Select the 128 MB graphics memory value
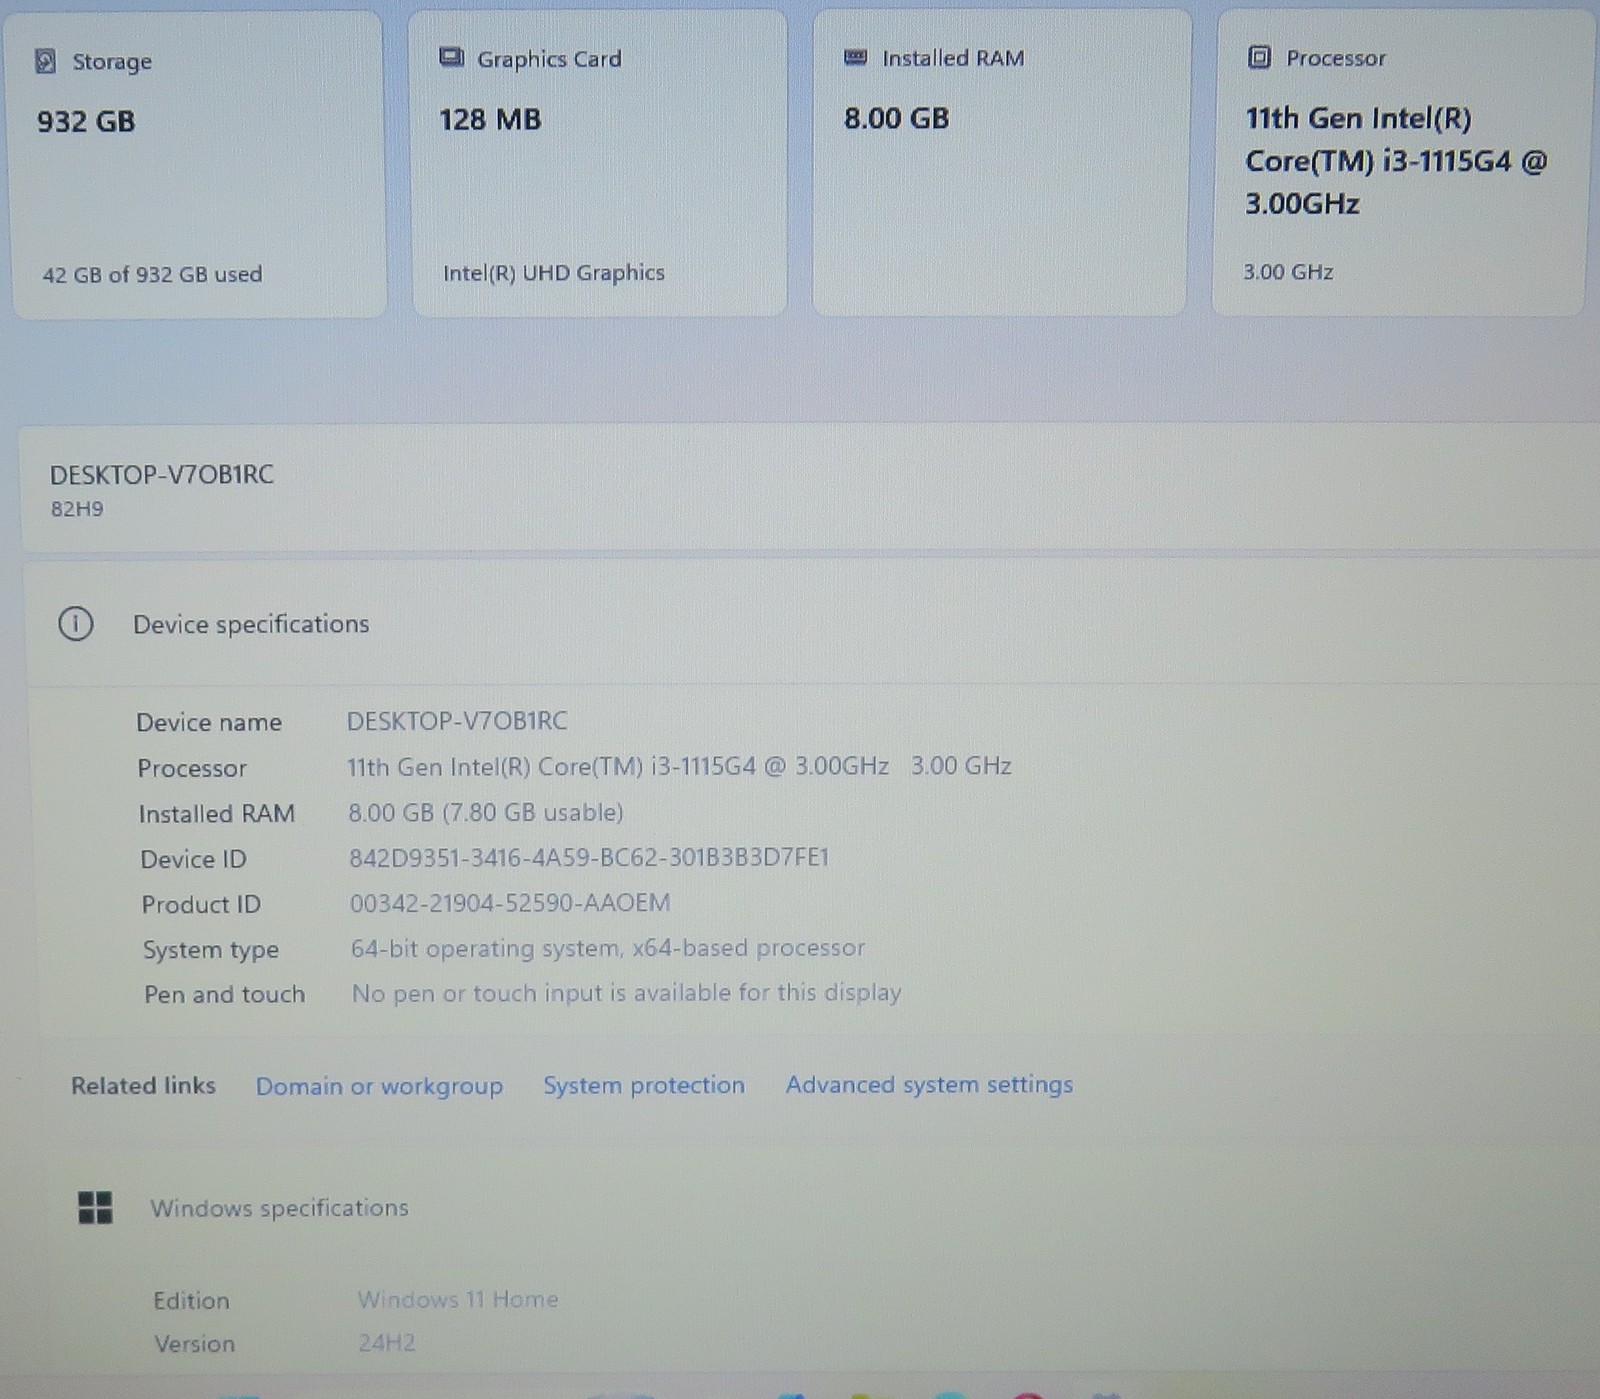 (490, 120)
